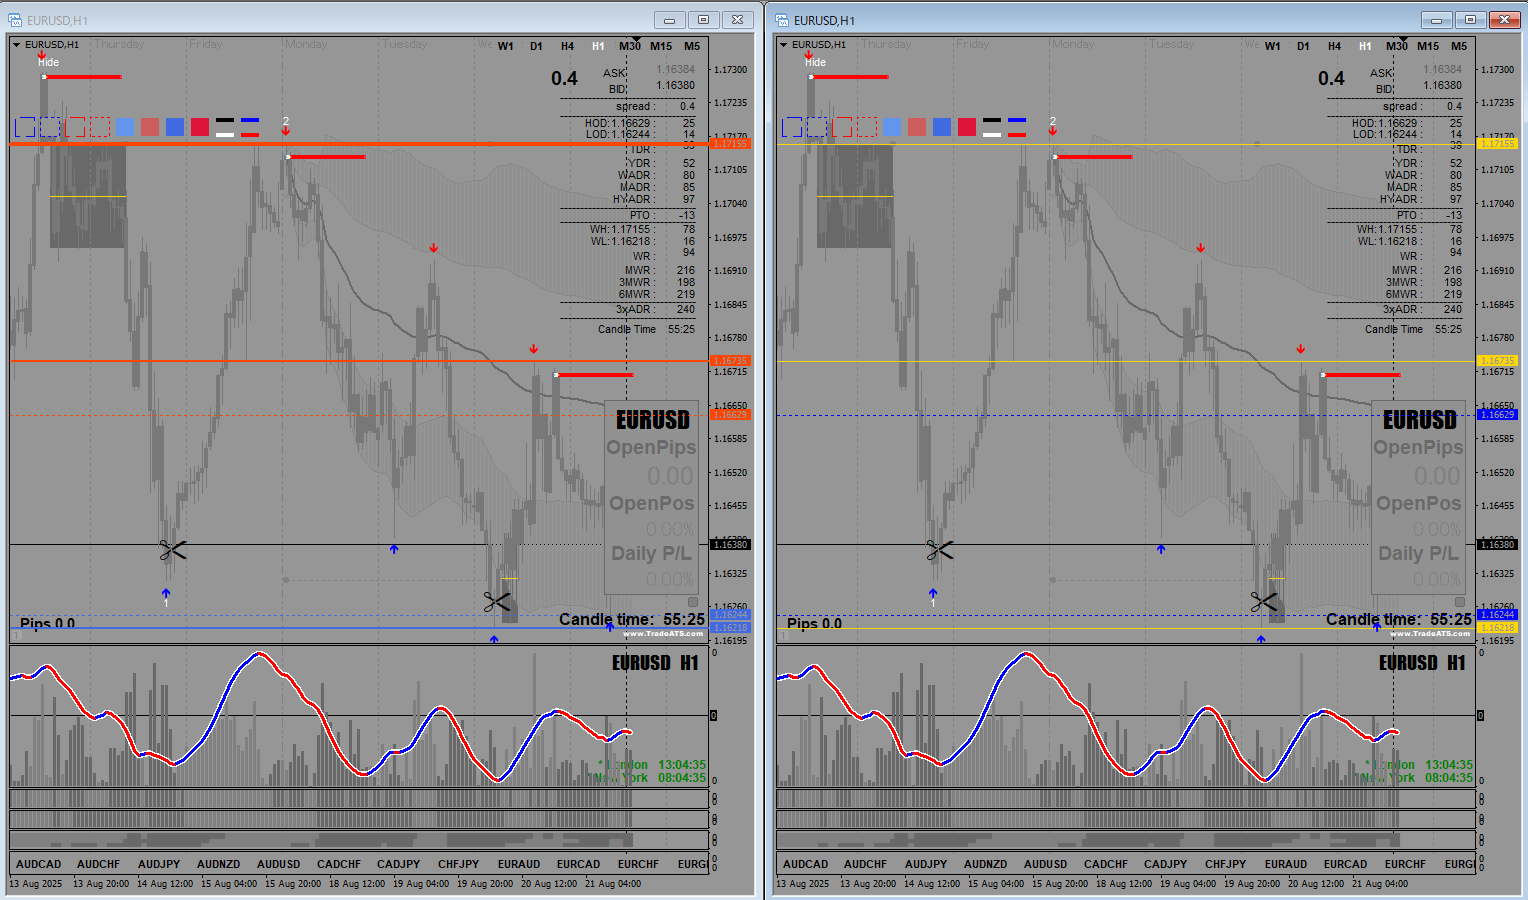Screen dimensions: 1528x900
Task: Close the left EURUSD,H1 chart window
Action: click(737, 20)
